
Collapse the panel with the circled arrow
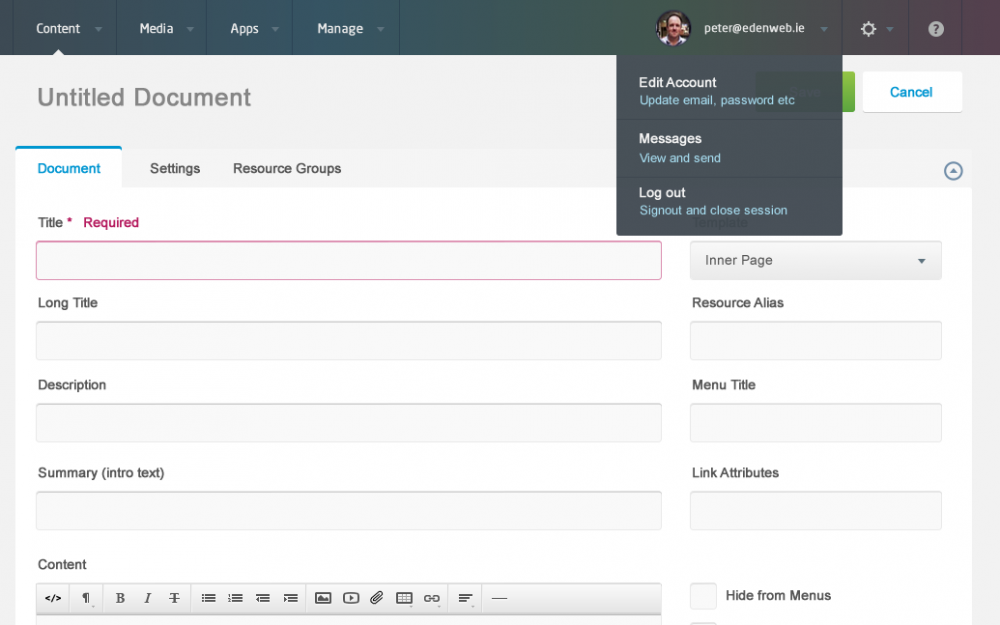(953, 171)
